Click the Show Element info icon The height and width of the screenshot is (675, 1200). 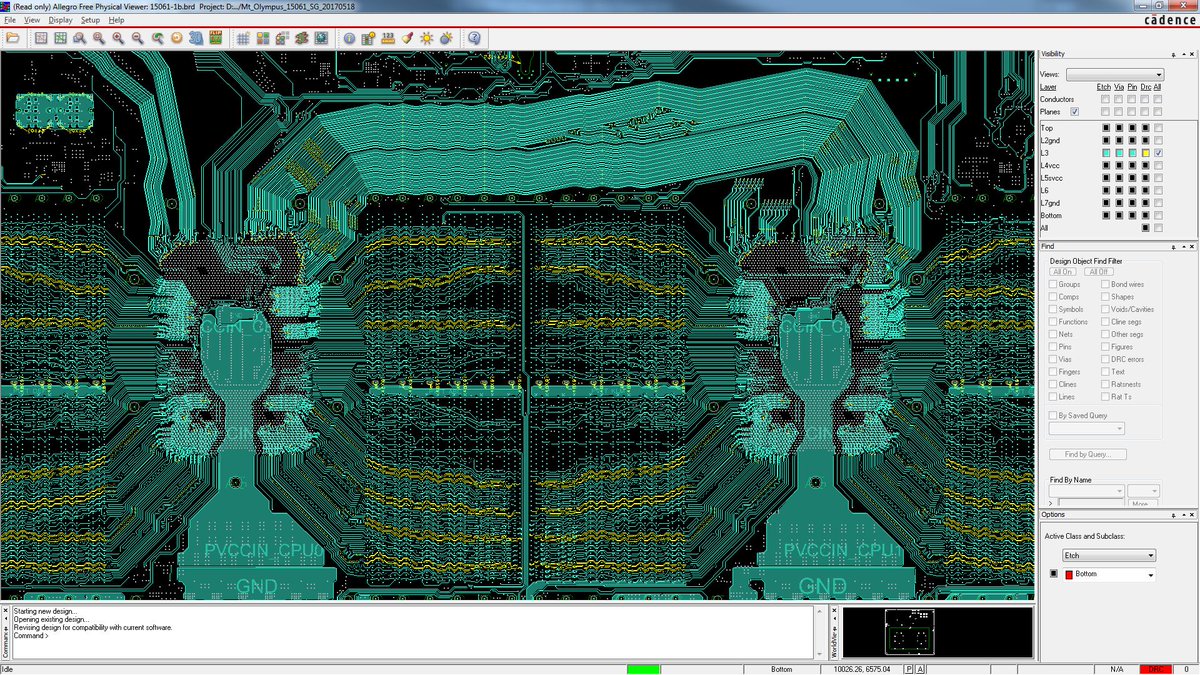349,38
